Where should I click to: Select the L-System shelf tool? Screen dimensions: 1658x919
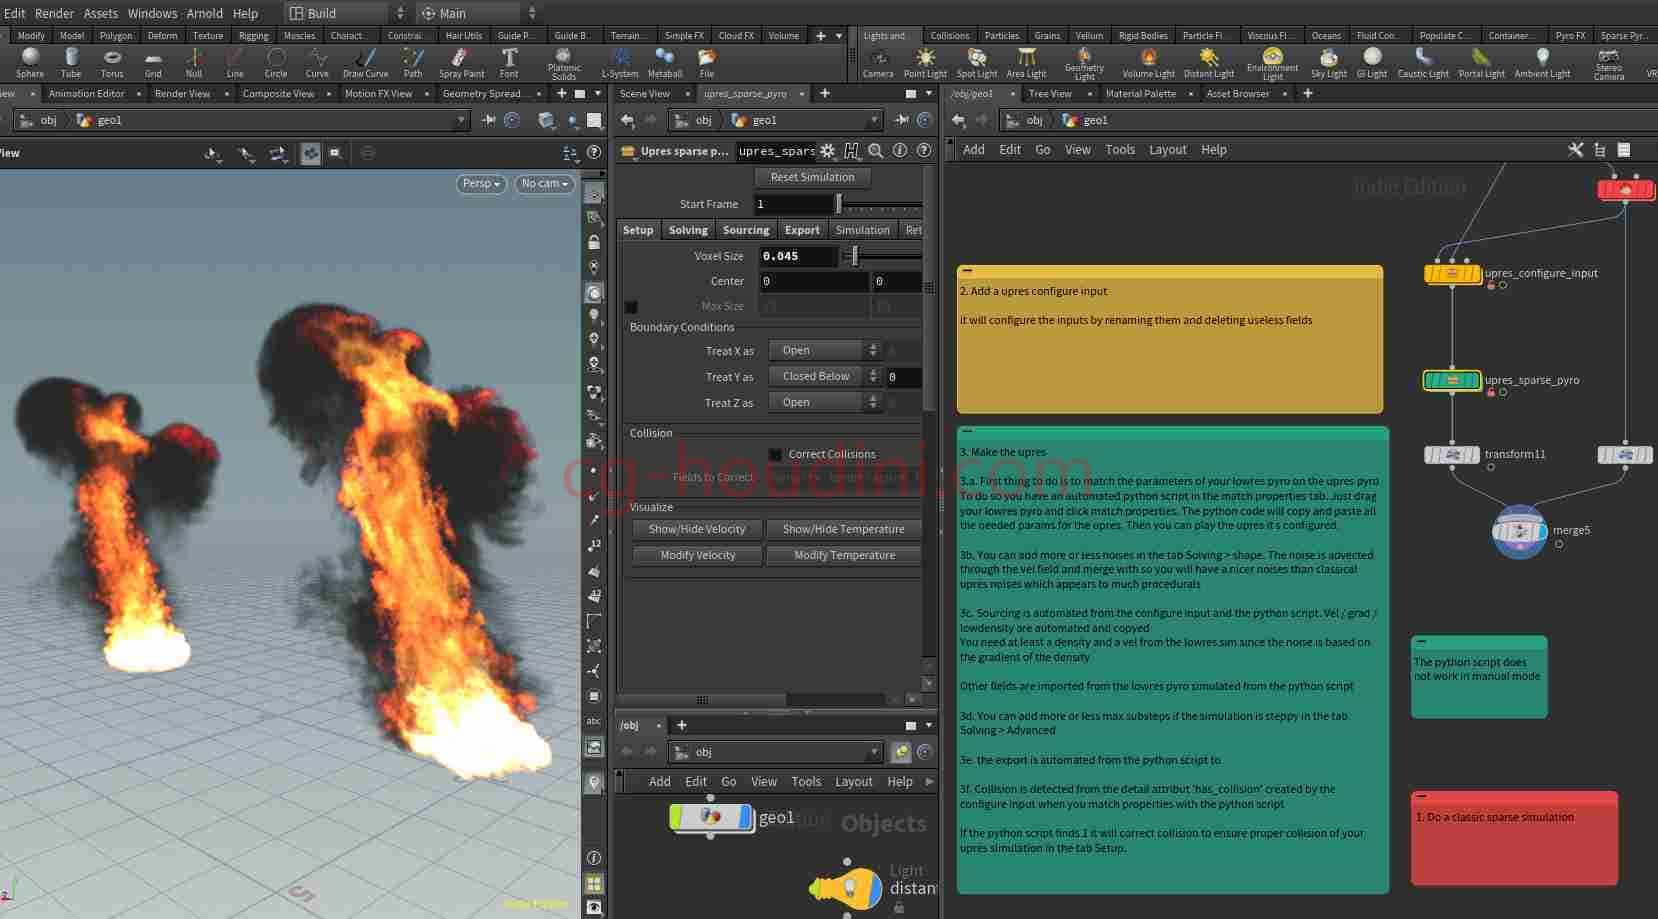620,63
